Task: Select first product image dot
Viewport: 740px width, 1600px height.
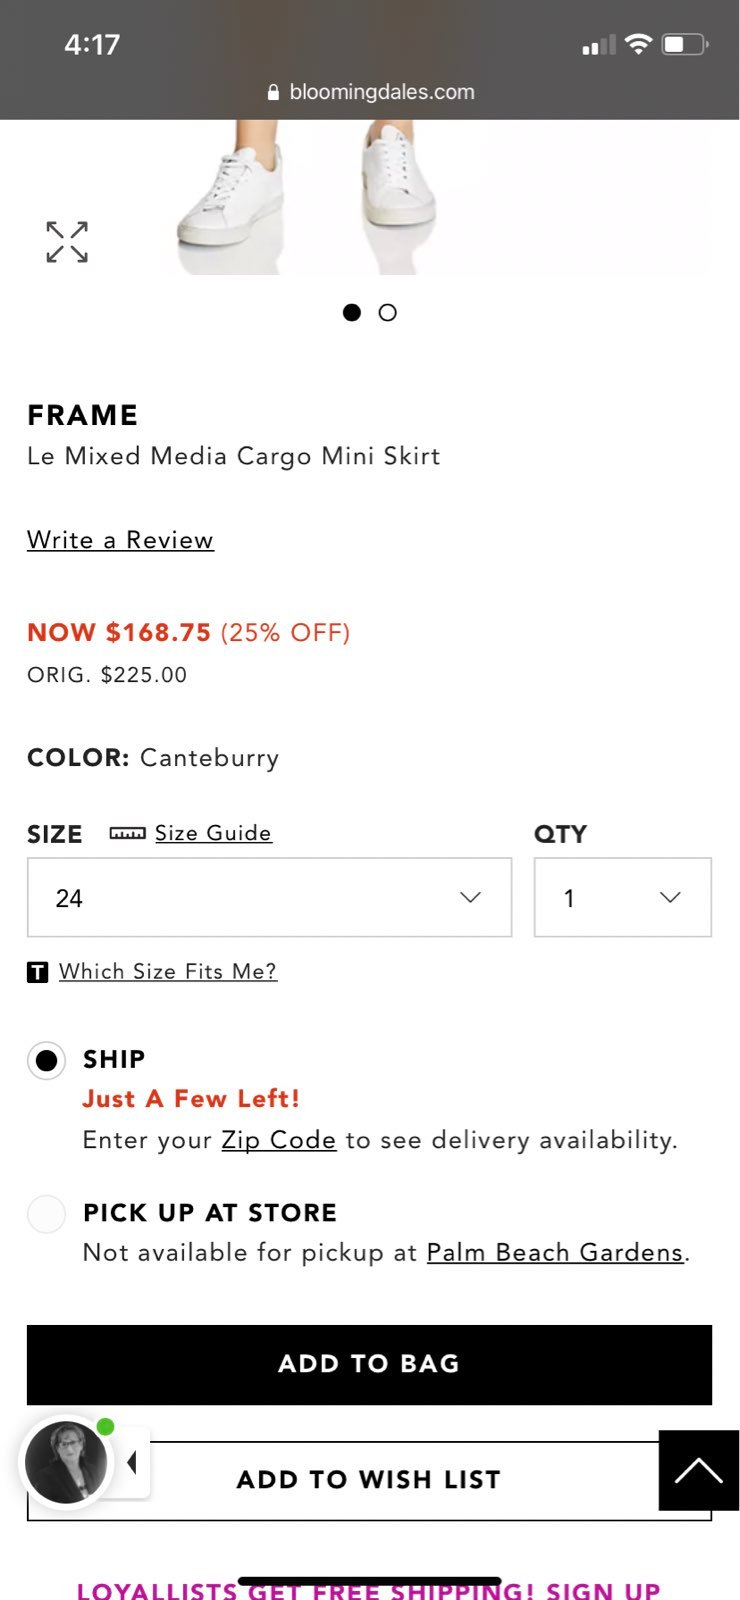Action: (x=352, y=313)
